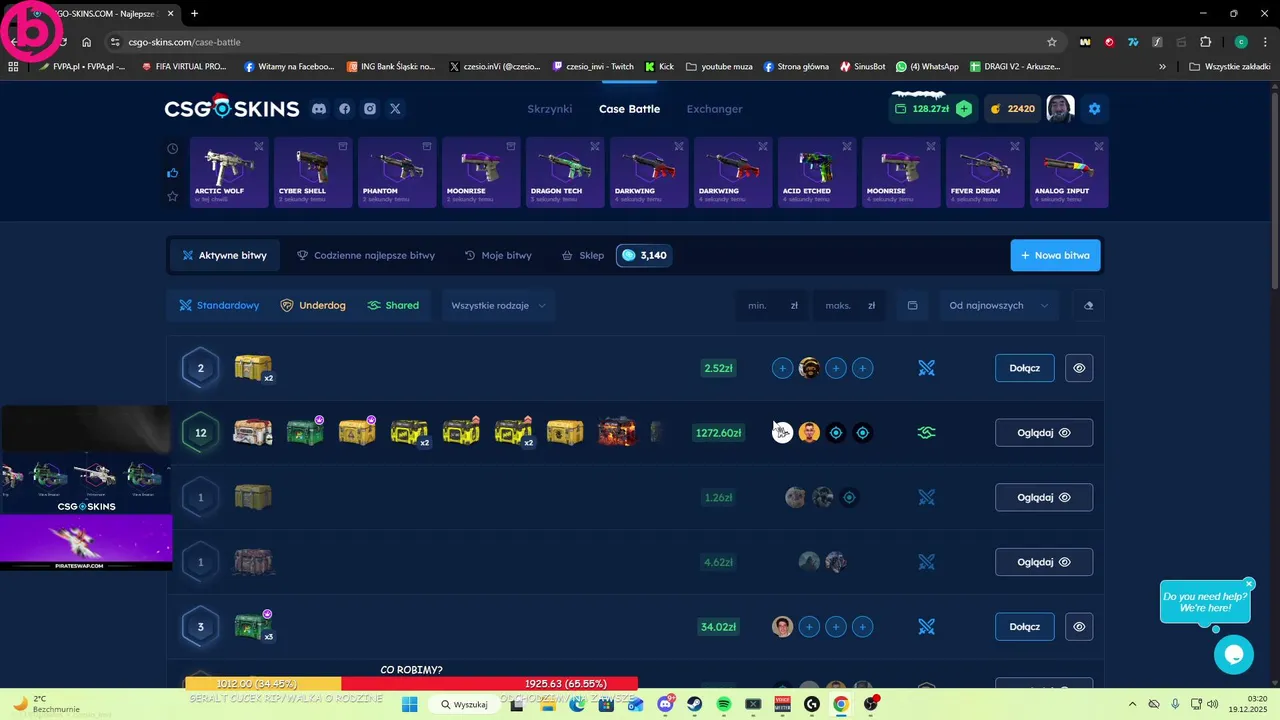1280x720 pixels.
Task: Open the Analog Input drop card
Action: pyautogui.click(x=1069, y=172)
